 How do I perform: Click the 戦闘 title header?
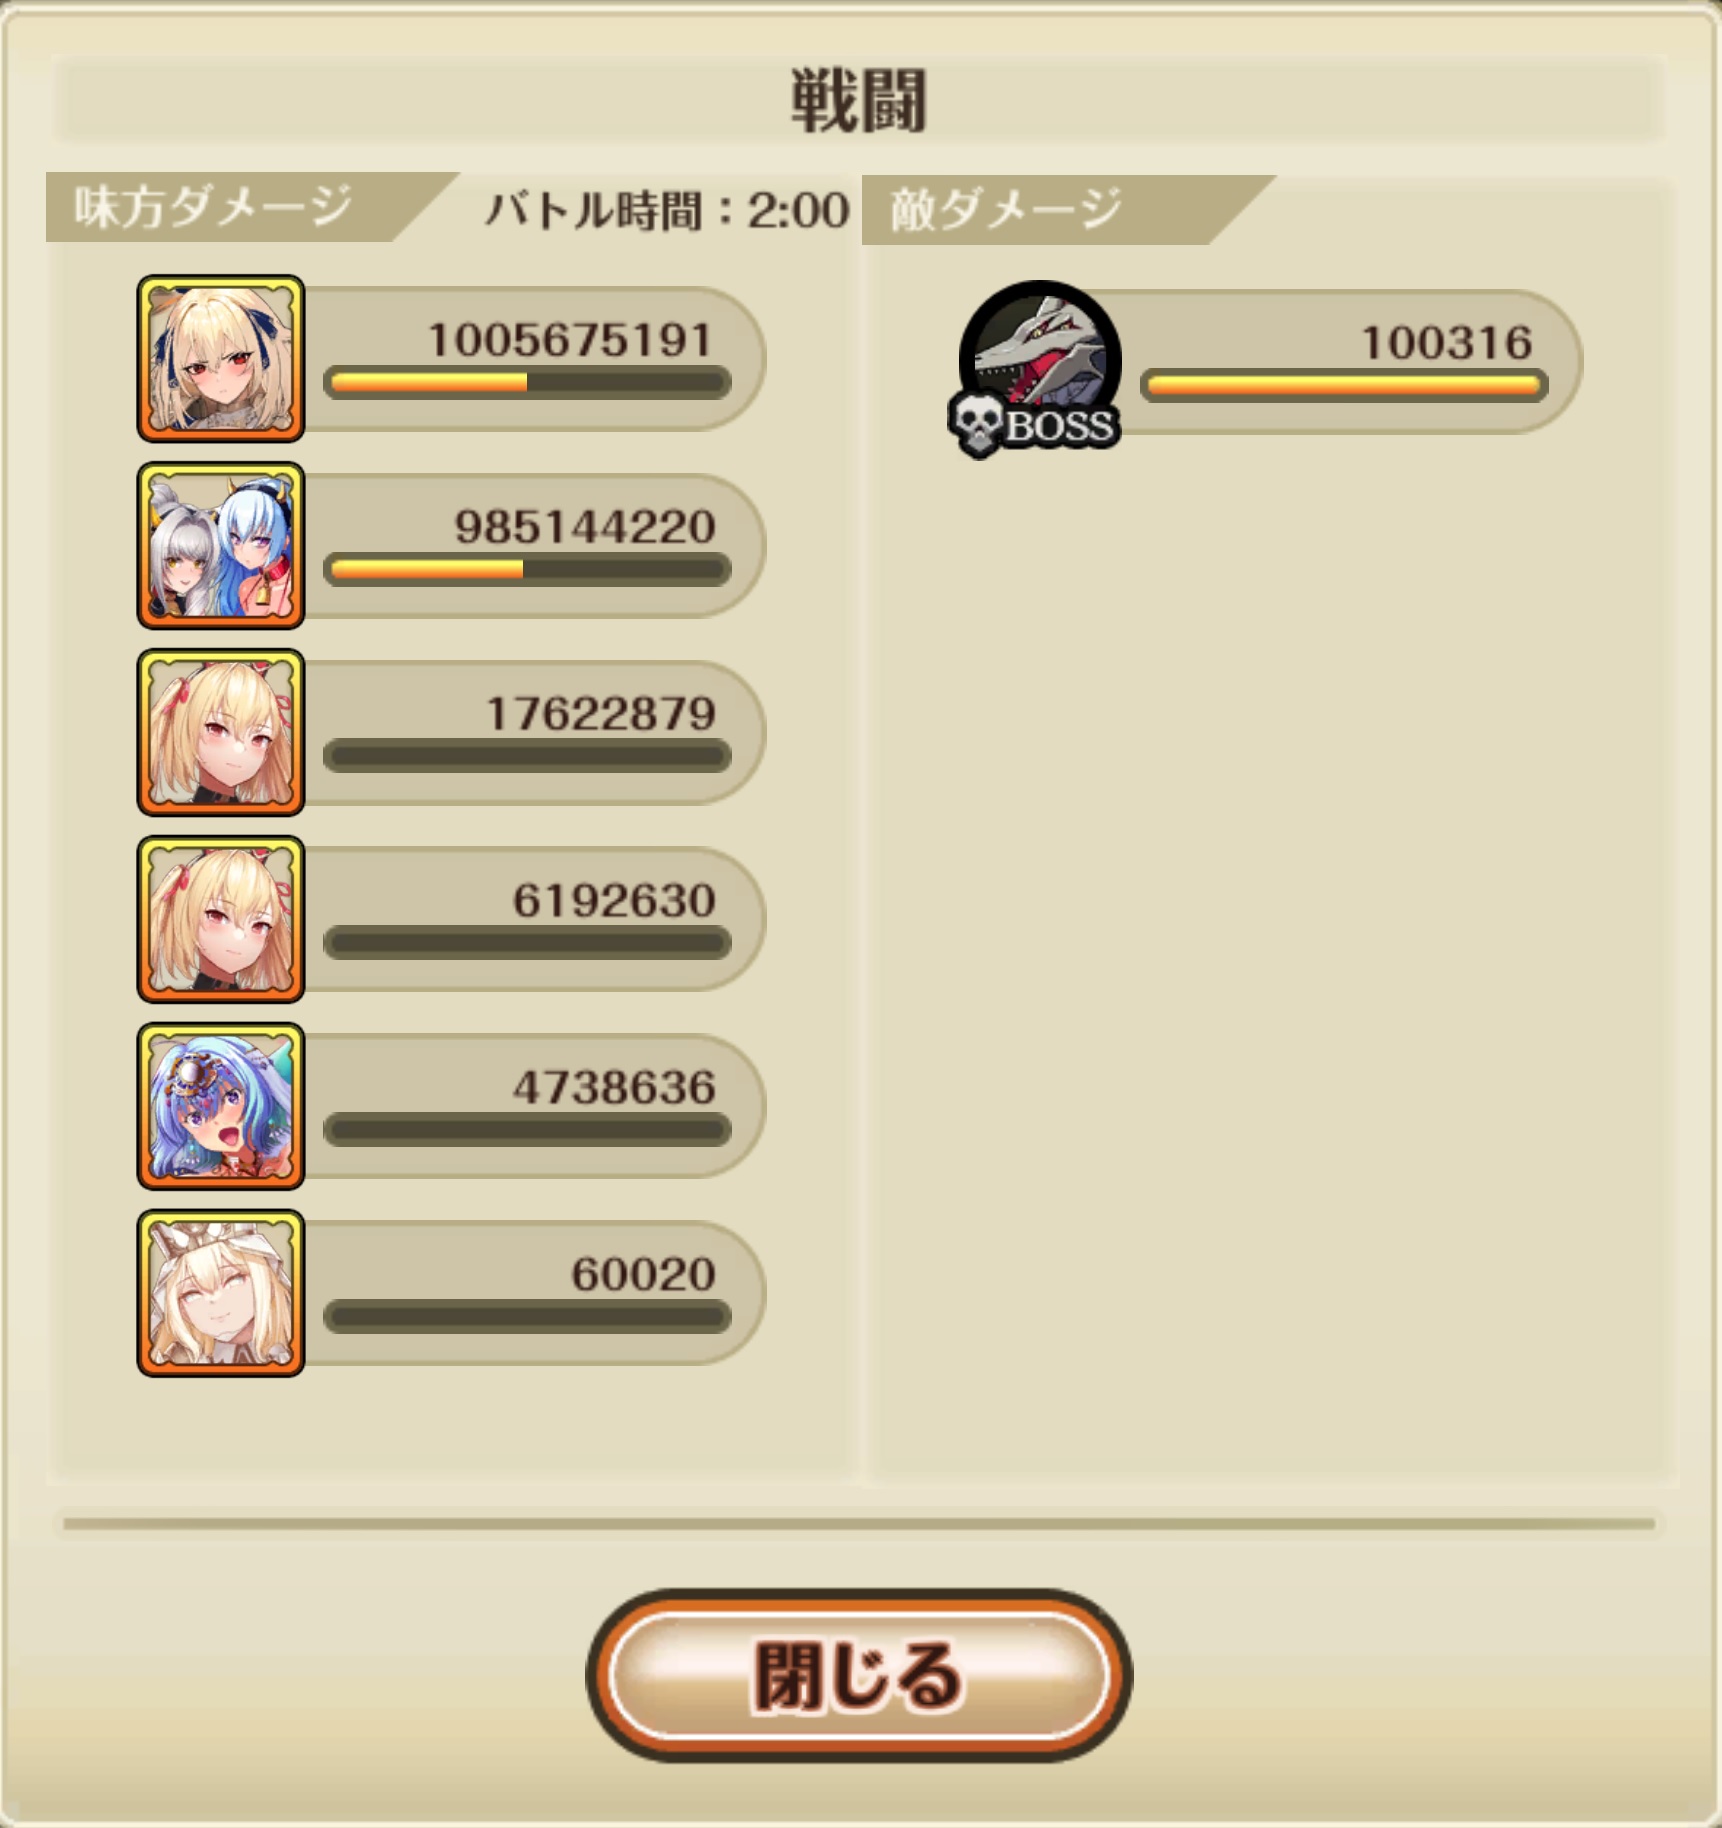pos(860,101)
